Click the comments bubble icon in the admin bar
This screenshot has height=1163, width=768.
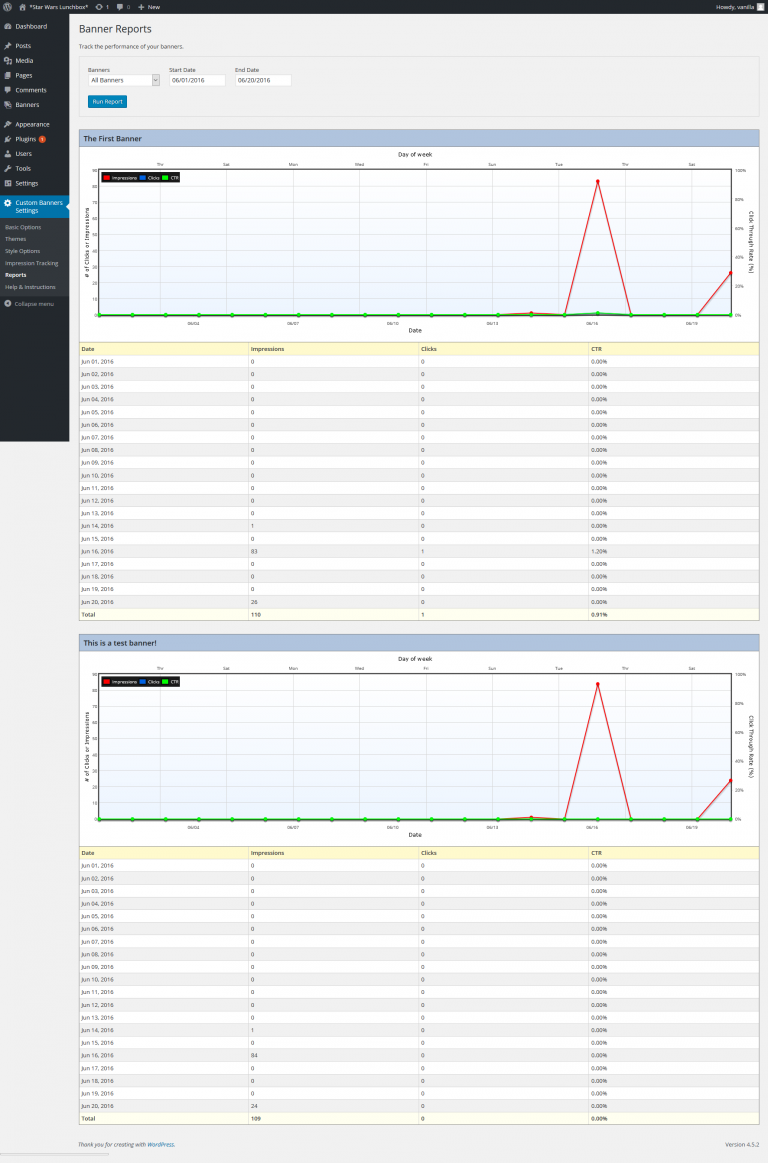[121, 6]
